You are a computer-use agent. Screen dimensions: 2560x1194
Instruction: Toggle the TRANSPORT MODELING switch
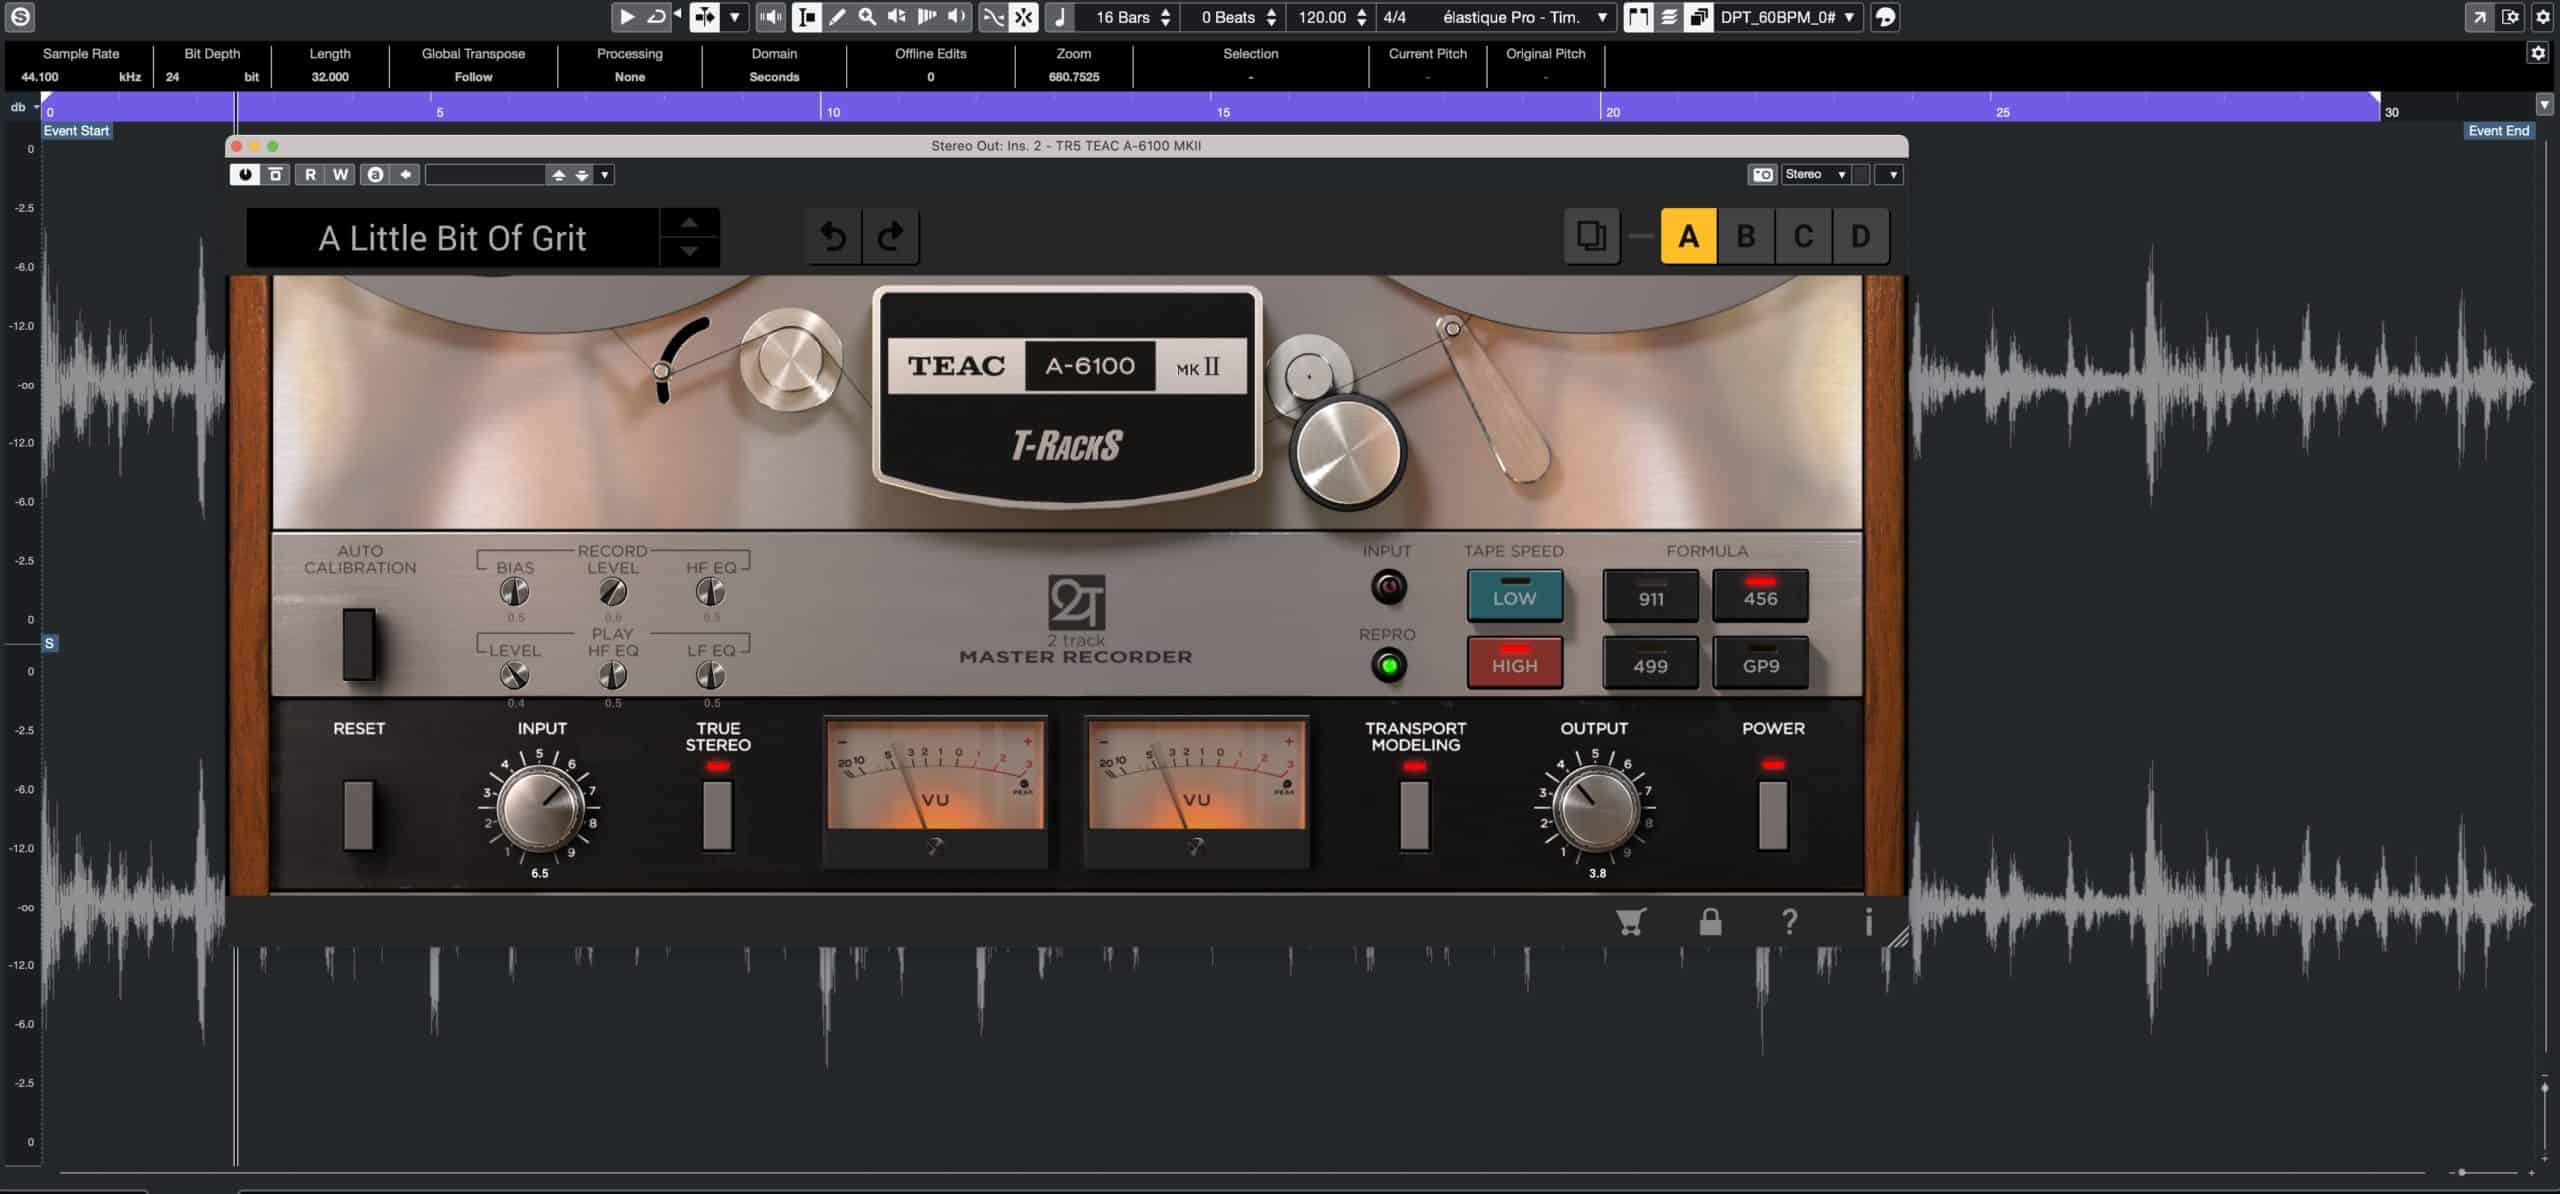pyautogui.click(x=1414, y=814)
